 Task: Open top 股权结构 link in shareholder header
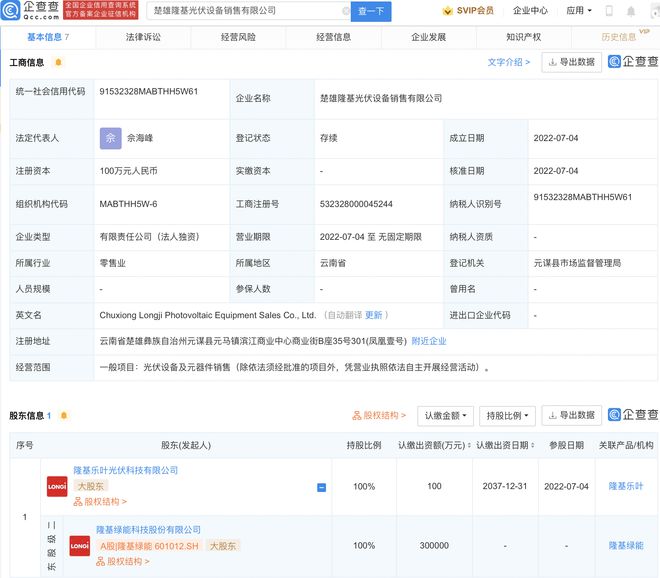point(379,416)
